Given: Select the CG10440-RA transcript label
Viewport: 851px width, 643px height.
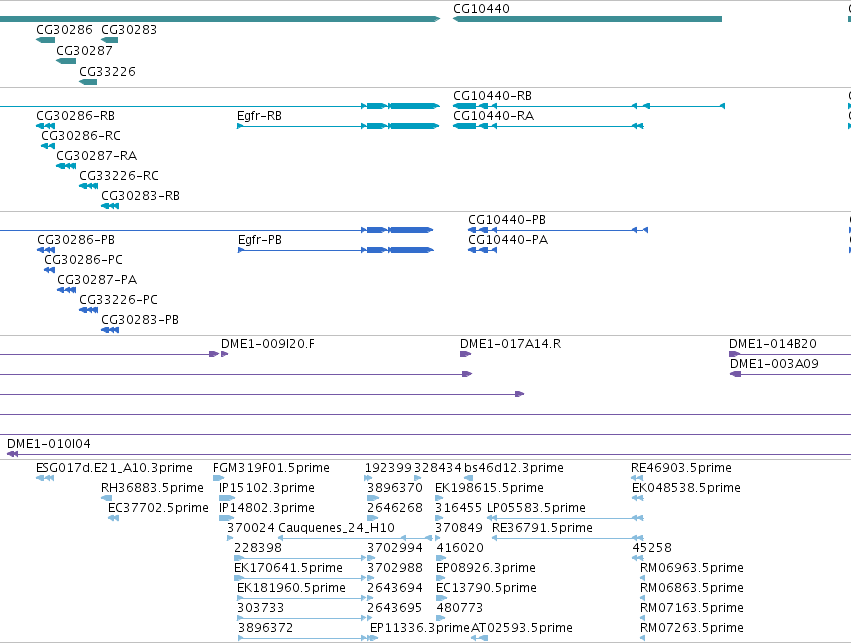Looking at the screenshot, I should pos(493,116).
